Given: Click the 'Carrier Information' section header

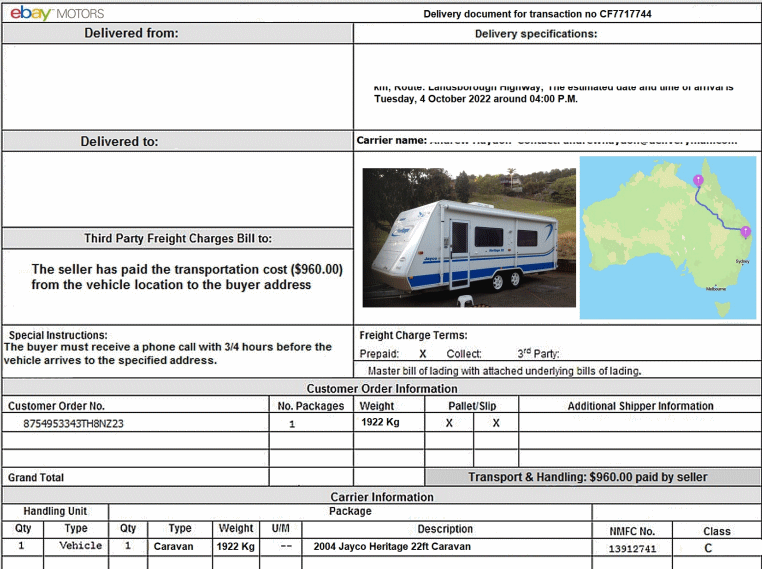Looking at the screenshot, I should tap(382, 497).
